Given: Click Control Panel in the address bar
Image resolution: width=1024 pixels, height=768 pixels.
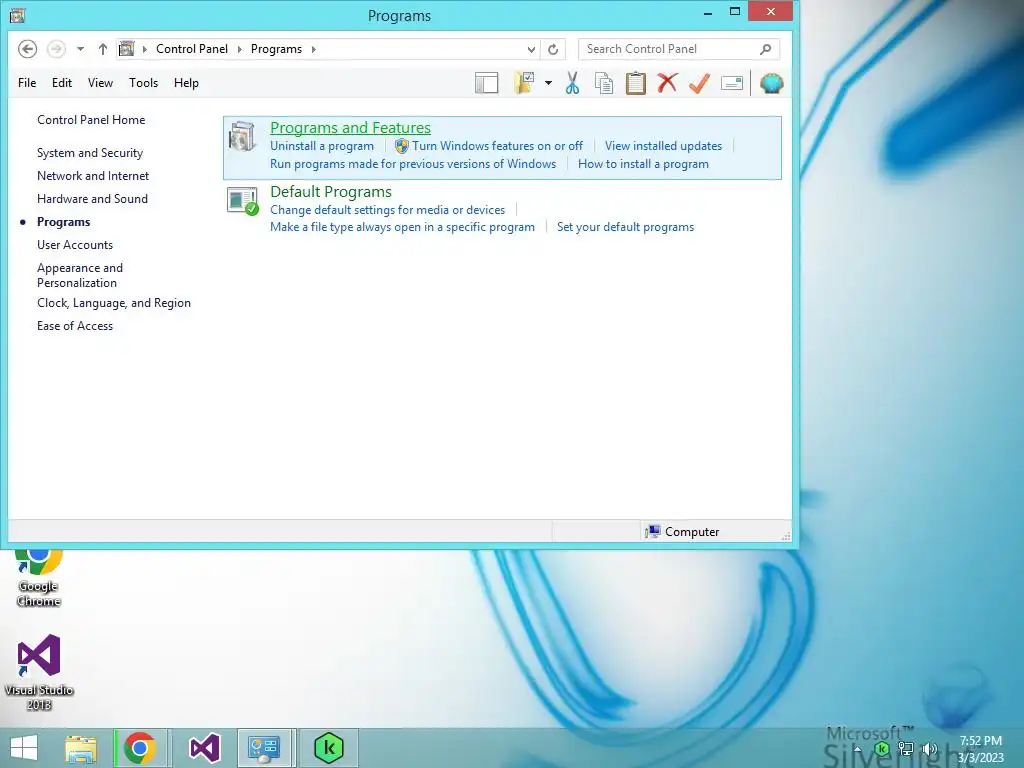Looking at the screenshot, I should coord(192,49).
